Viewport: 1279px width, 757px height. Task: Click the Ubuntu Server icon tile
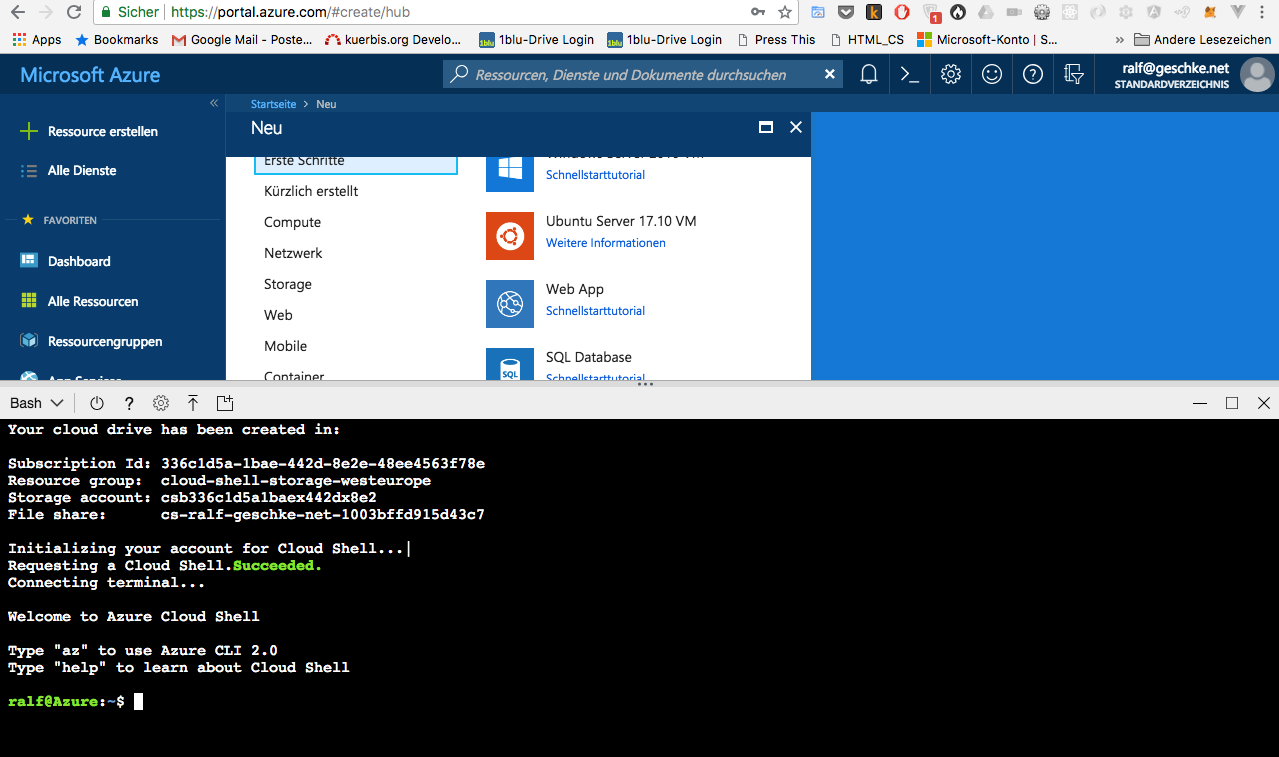[x=510, y=236]
